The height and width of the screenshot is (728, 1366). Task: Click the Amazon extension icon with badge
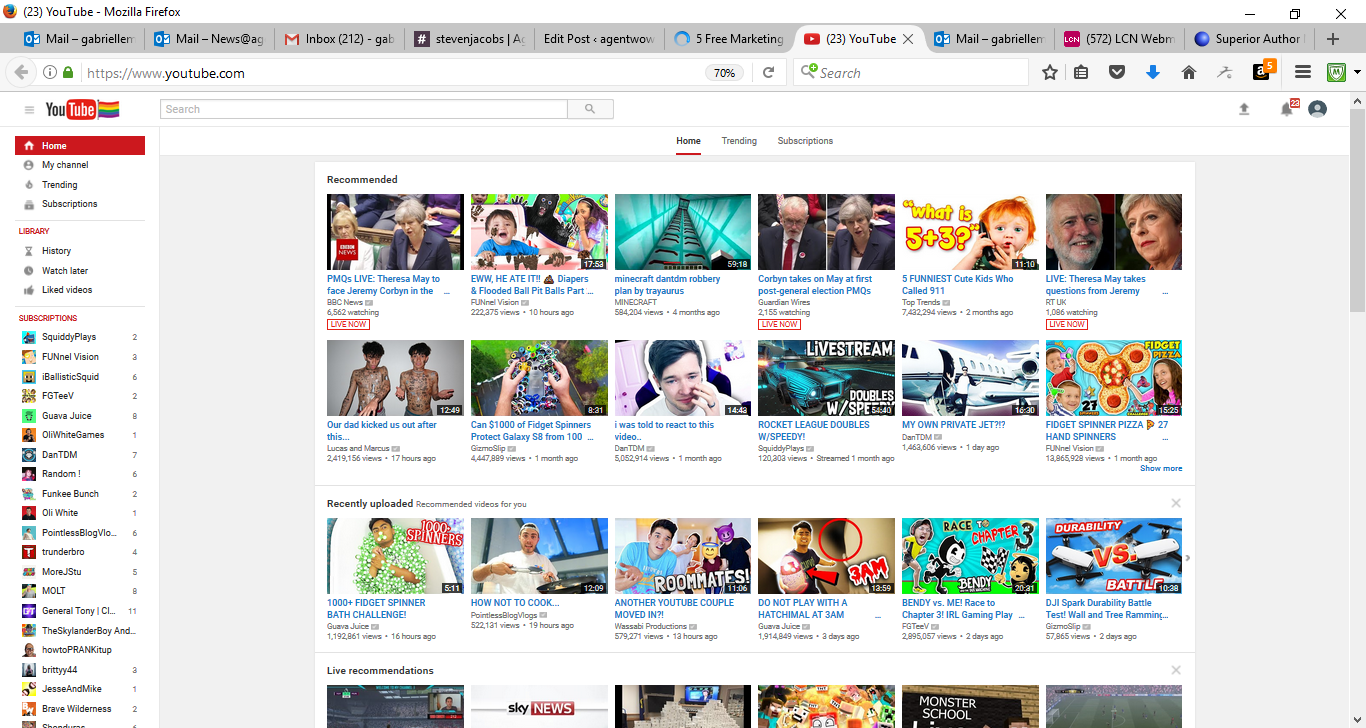1263,70
